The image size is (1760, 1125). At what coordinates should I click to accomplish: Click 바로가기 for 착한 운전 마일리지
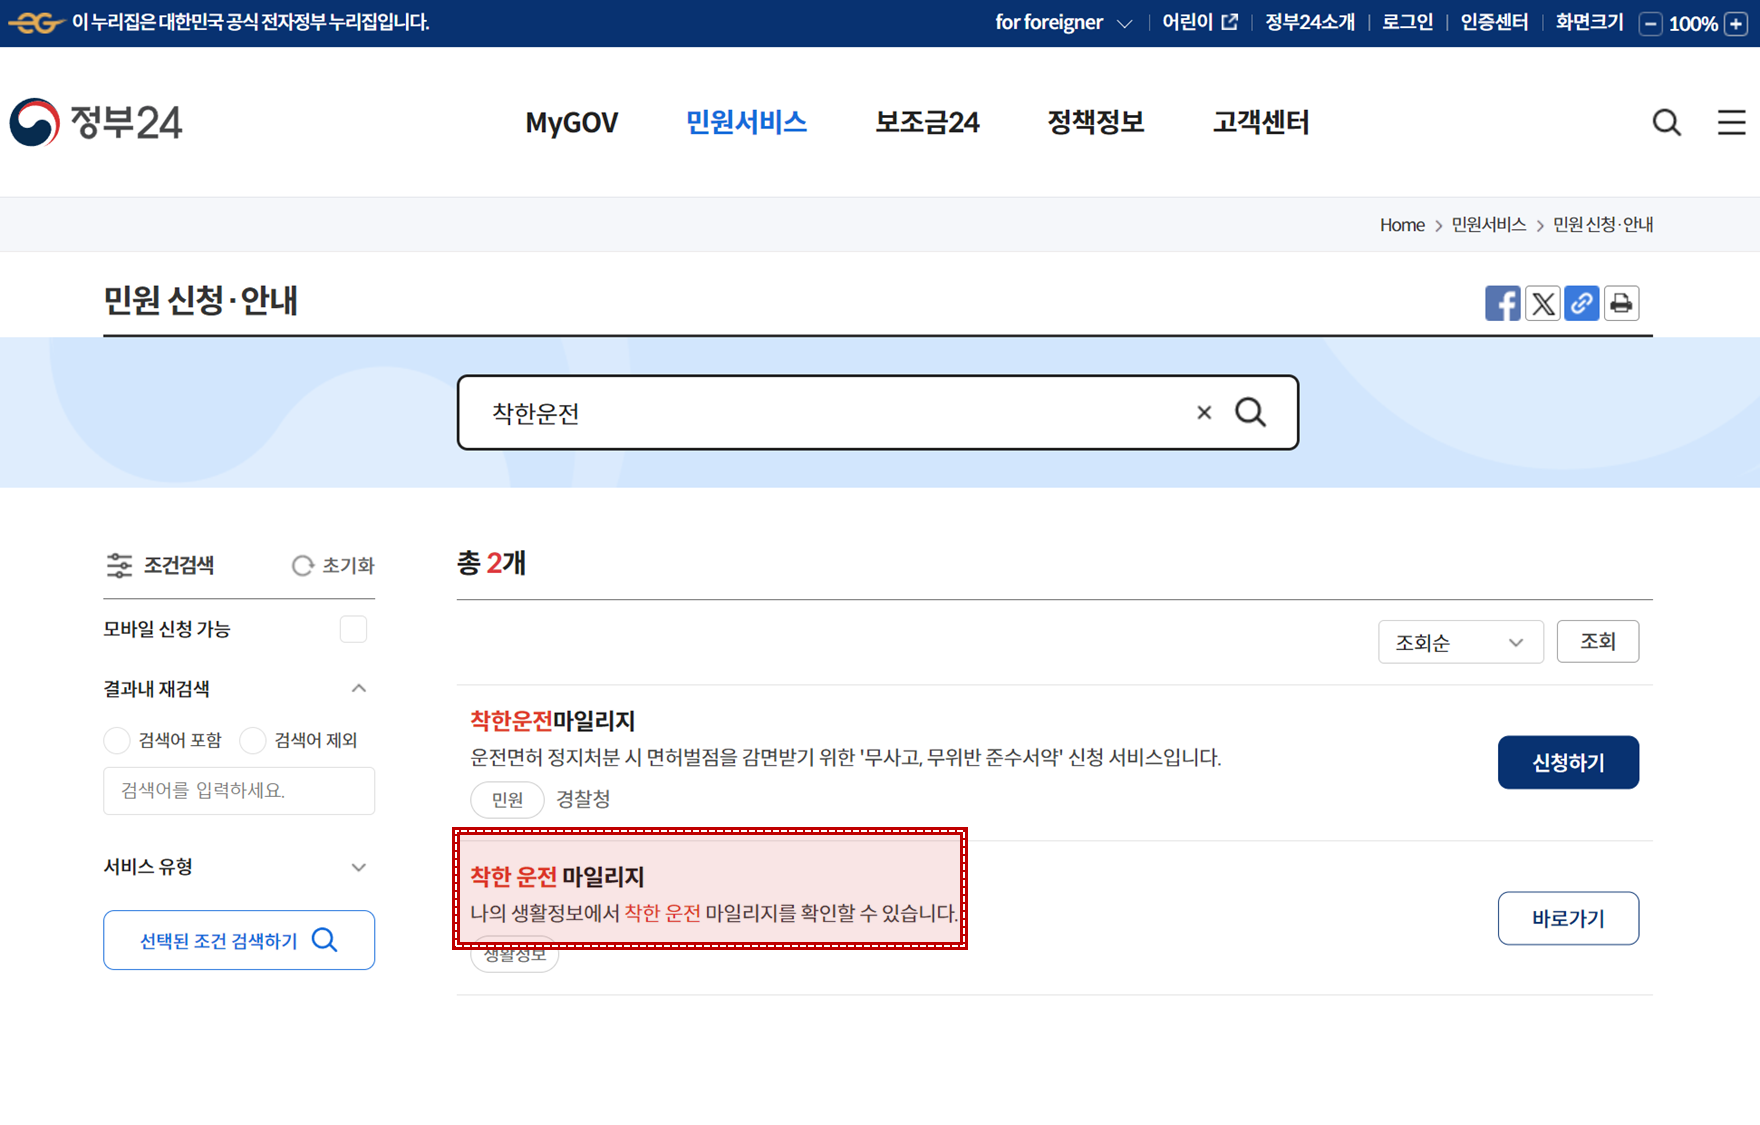[1568, 918]
